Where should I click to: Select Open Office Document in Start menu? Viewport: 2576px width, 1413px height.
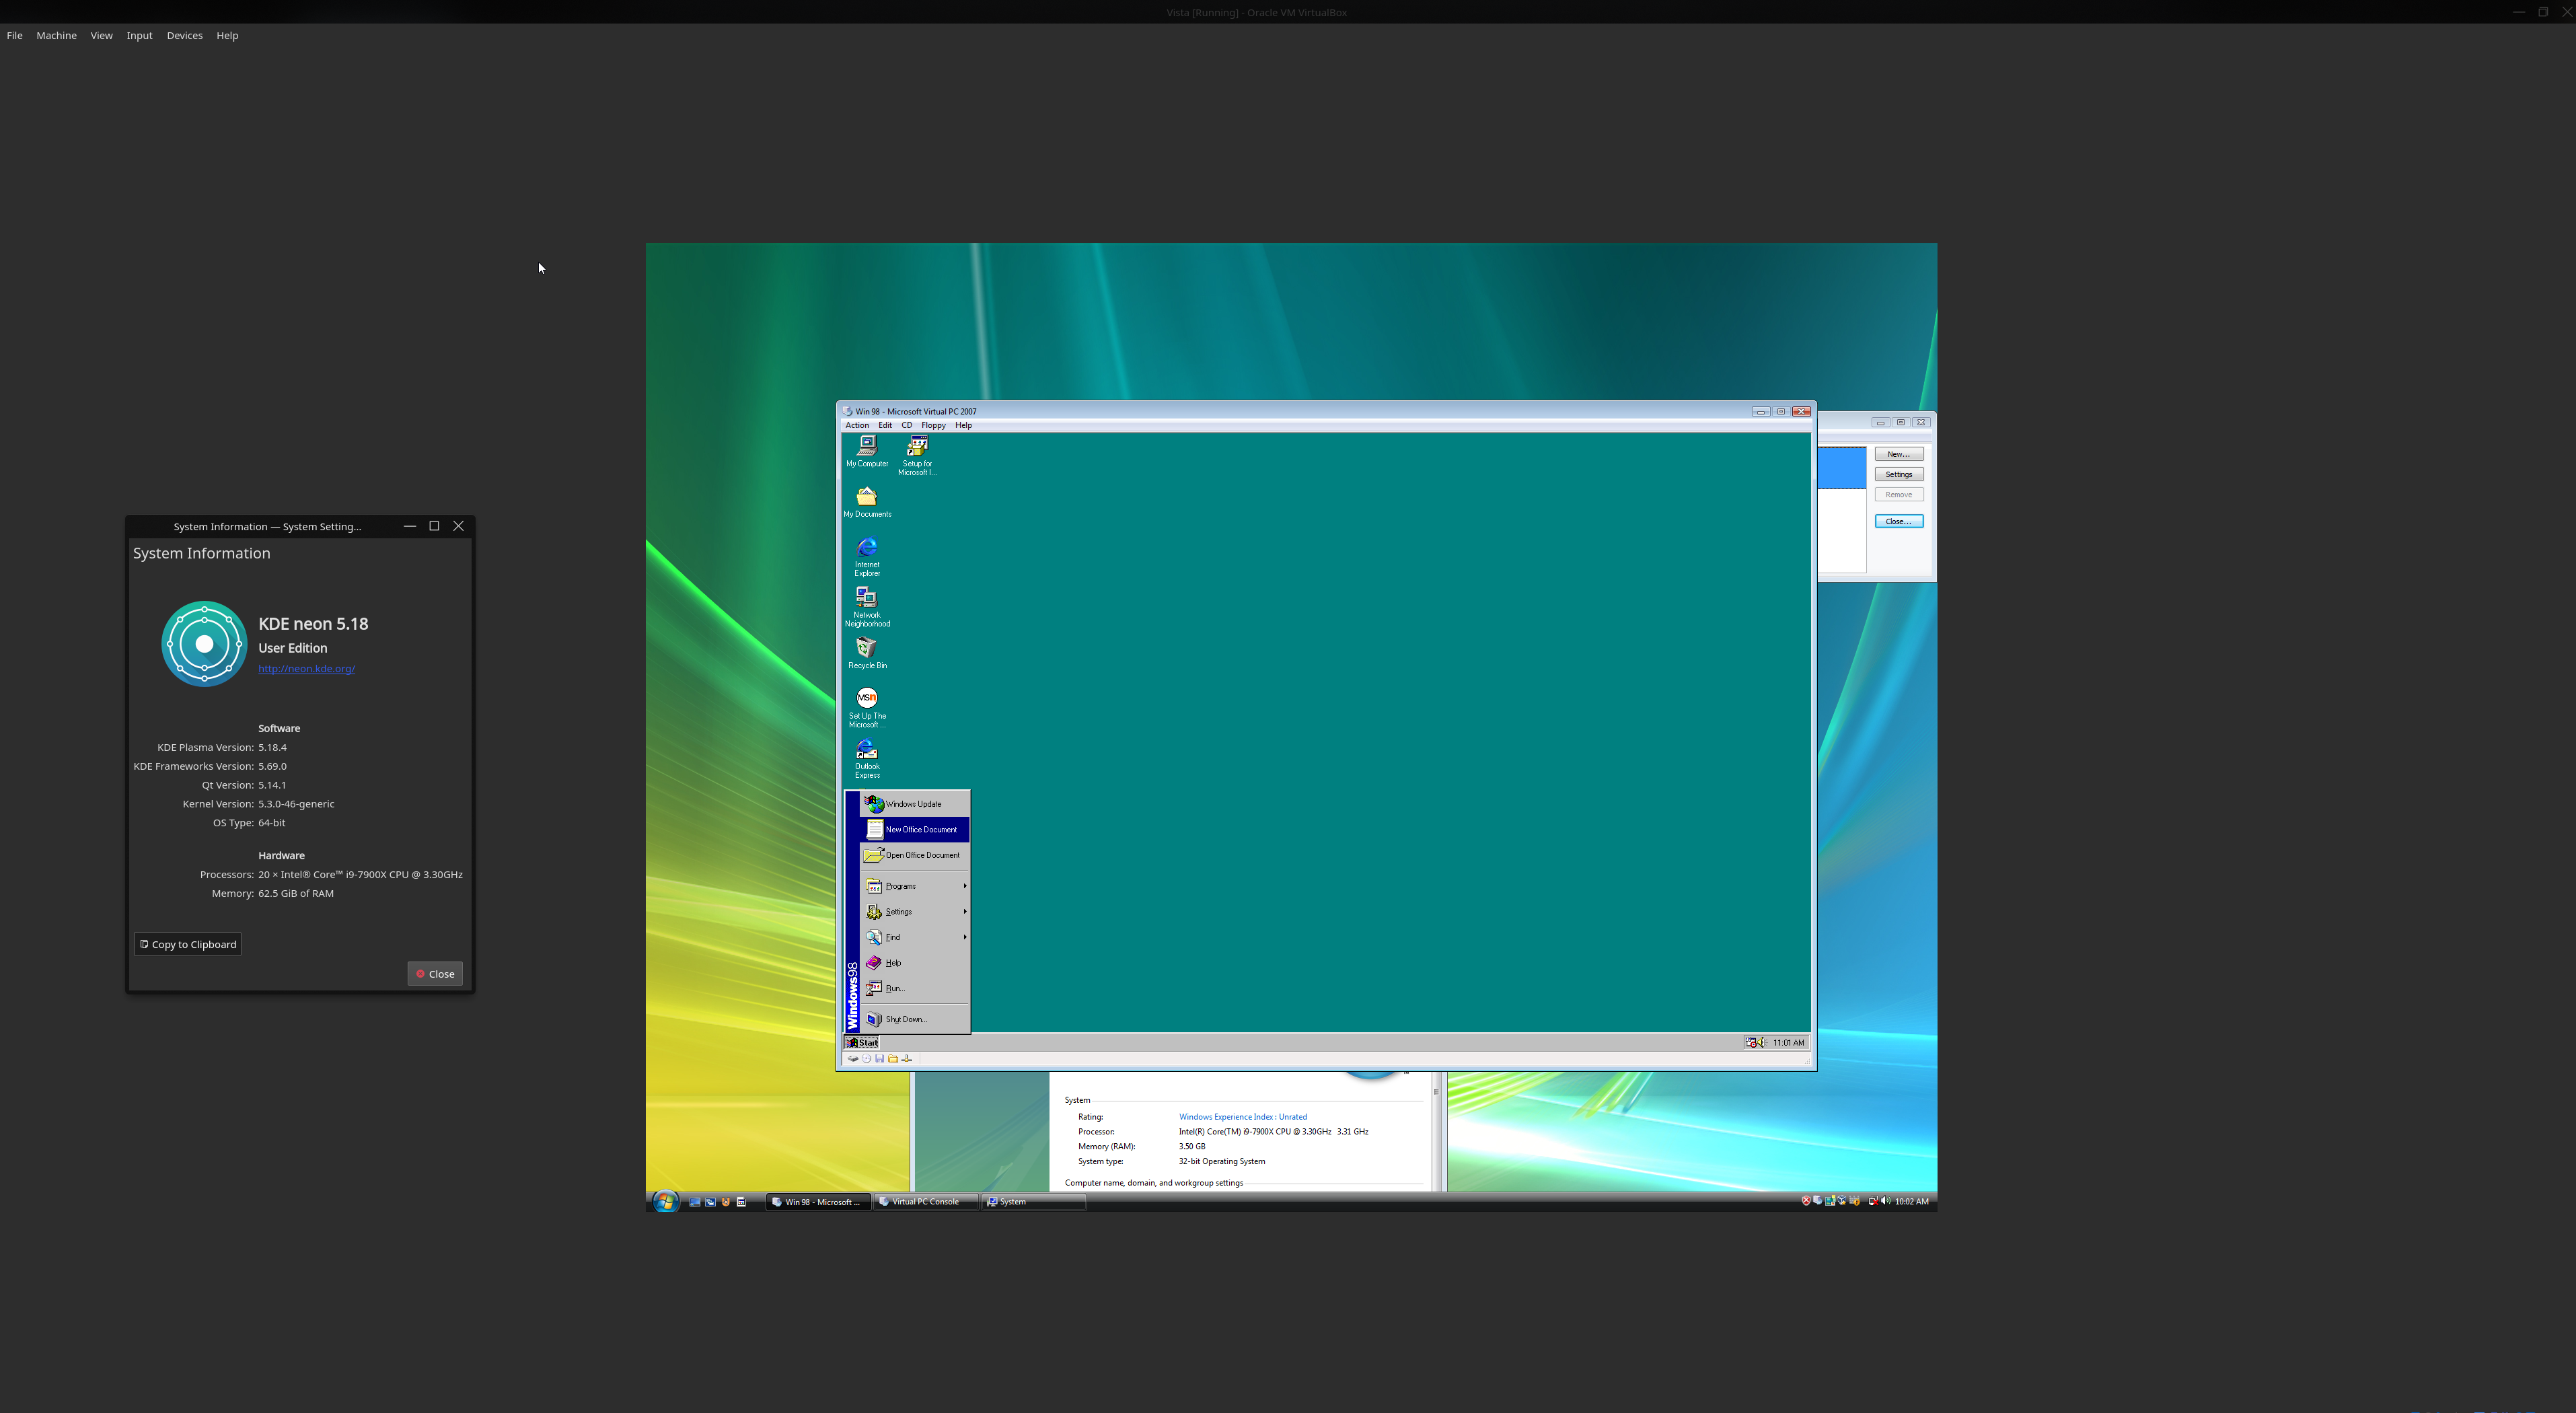pyautogui.click(x=914, y=855)
